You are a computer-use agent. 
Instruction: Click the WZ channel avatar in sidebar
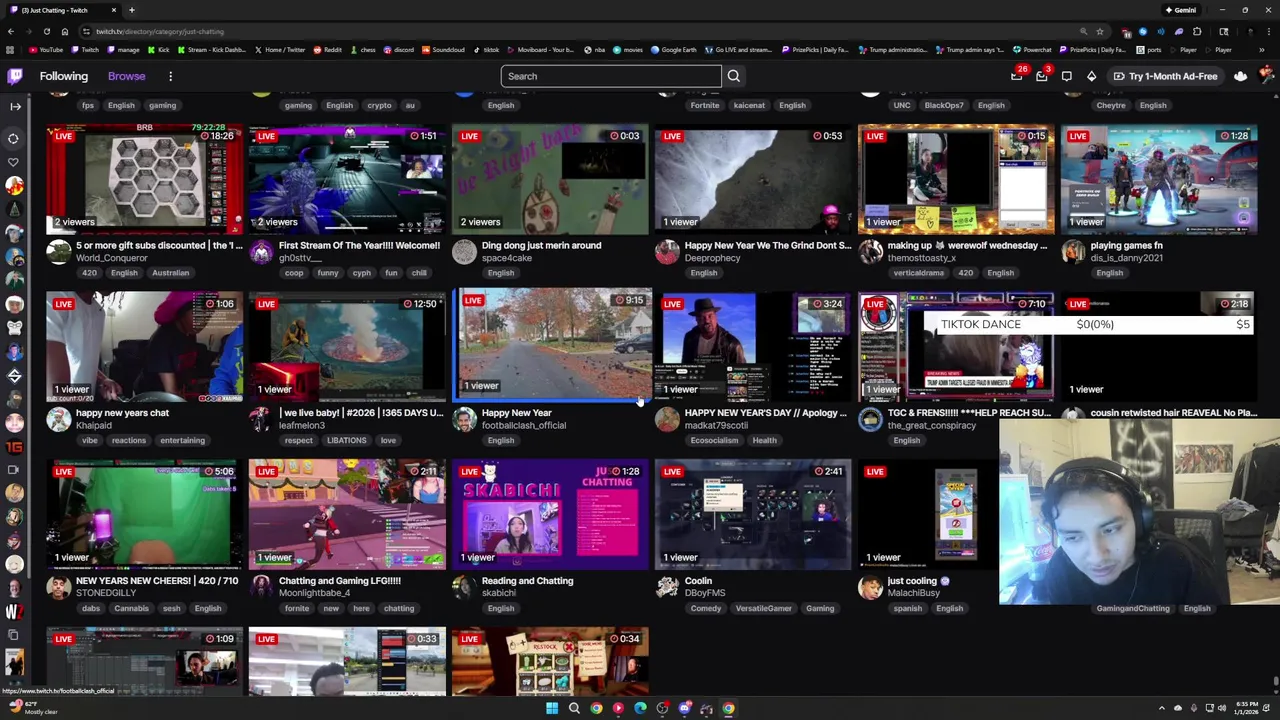[14, 612]
